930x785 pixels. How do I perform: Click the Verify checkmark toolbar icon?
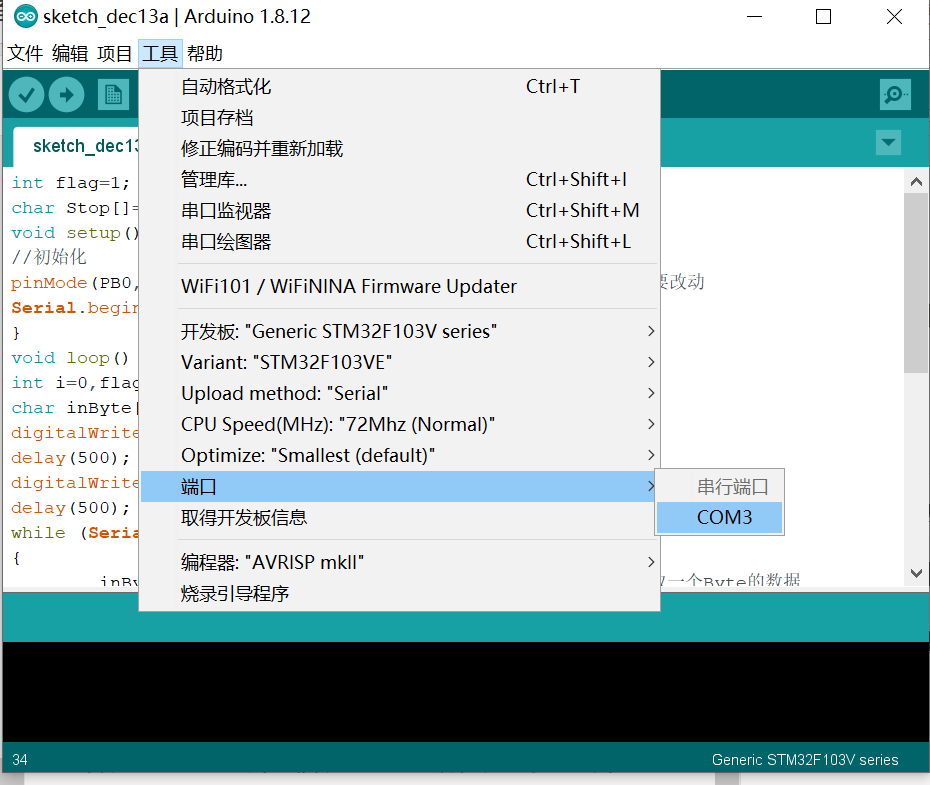click(x=27, y=95)
